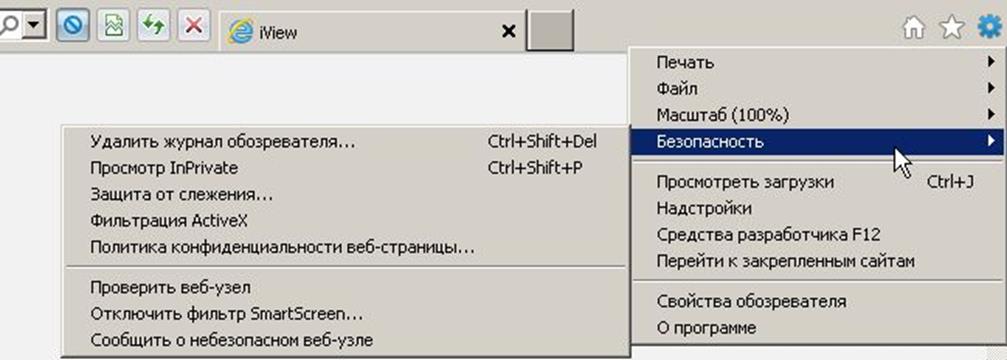Open the Home page icon
Image resolution: width=1007 pixels, height=360 pixels.
click(x=914, y=28)
